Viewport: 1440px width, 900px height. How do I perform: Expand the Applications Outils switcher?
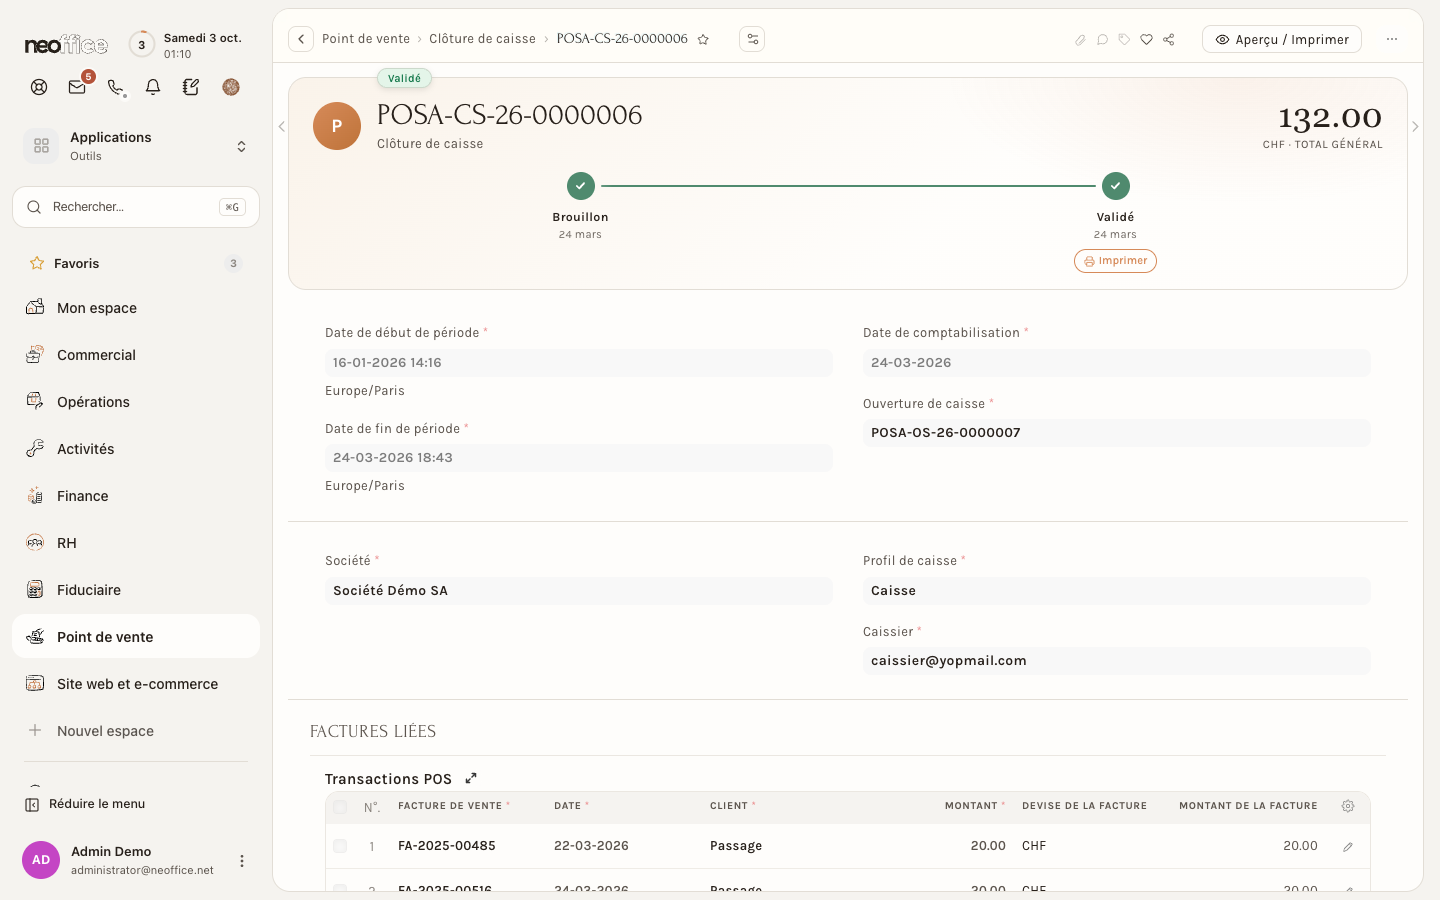tap(136, 146)
